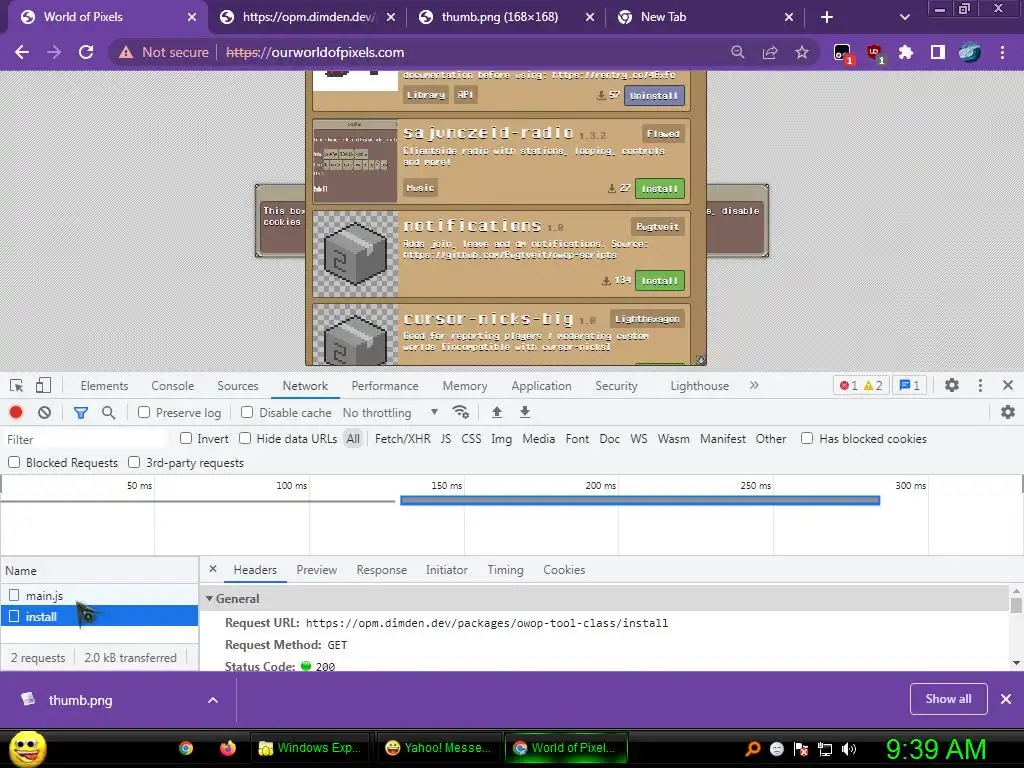The image size is (1024, 768).
Task: Open the Response tab of request
Action: (381, 570)
